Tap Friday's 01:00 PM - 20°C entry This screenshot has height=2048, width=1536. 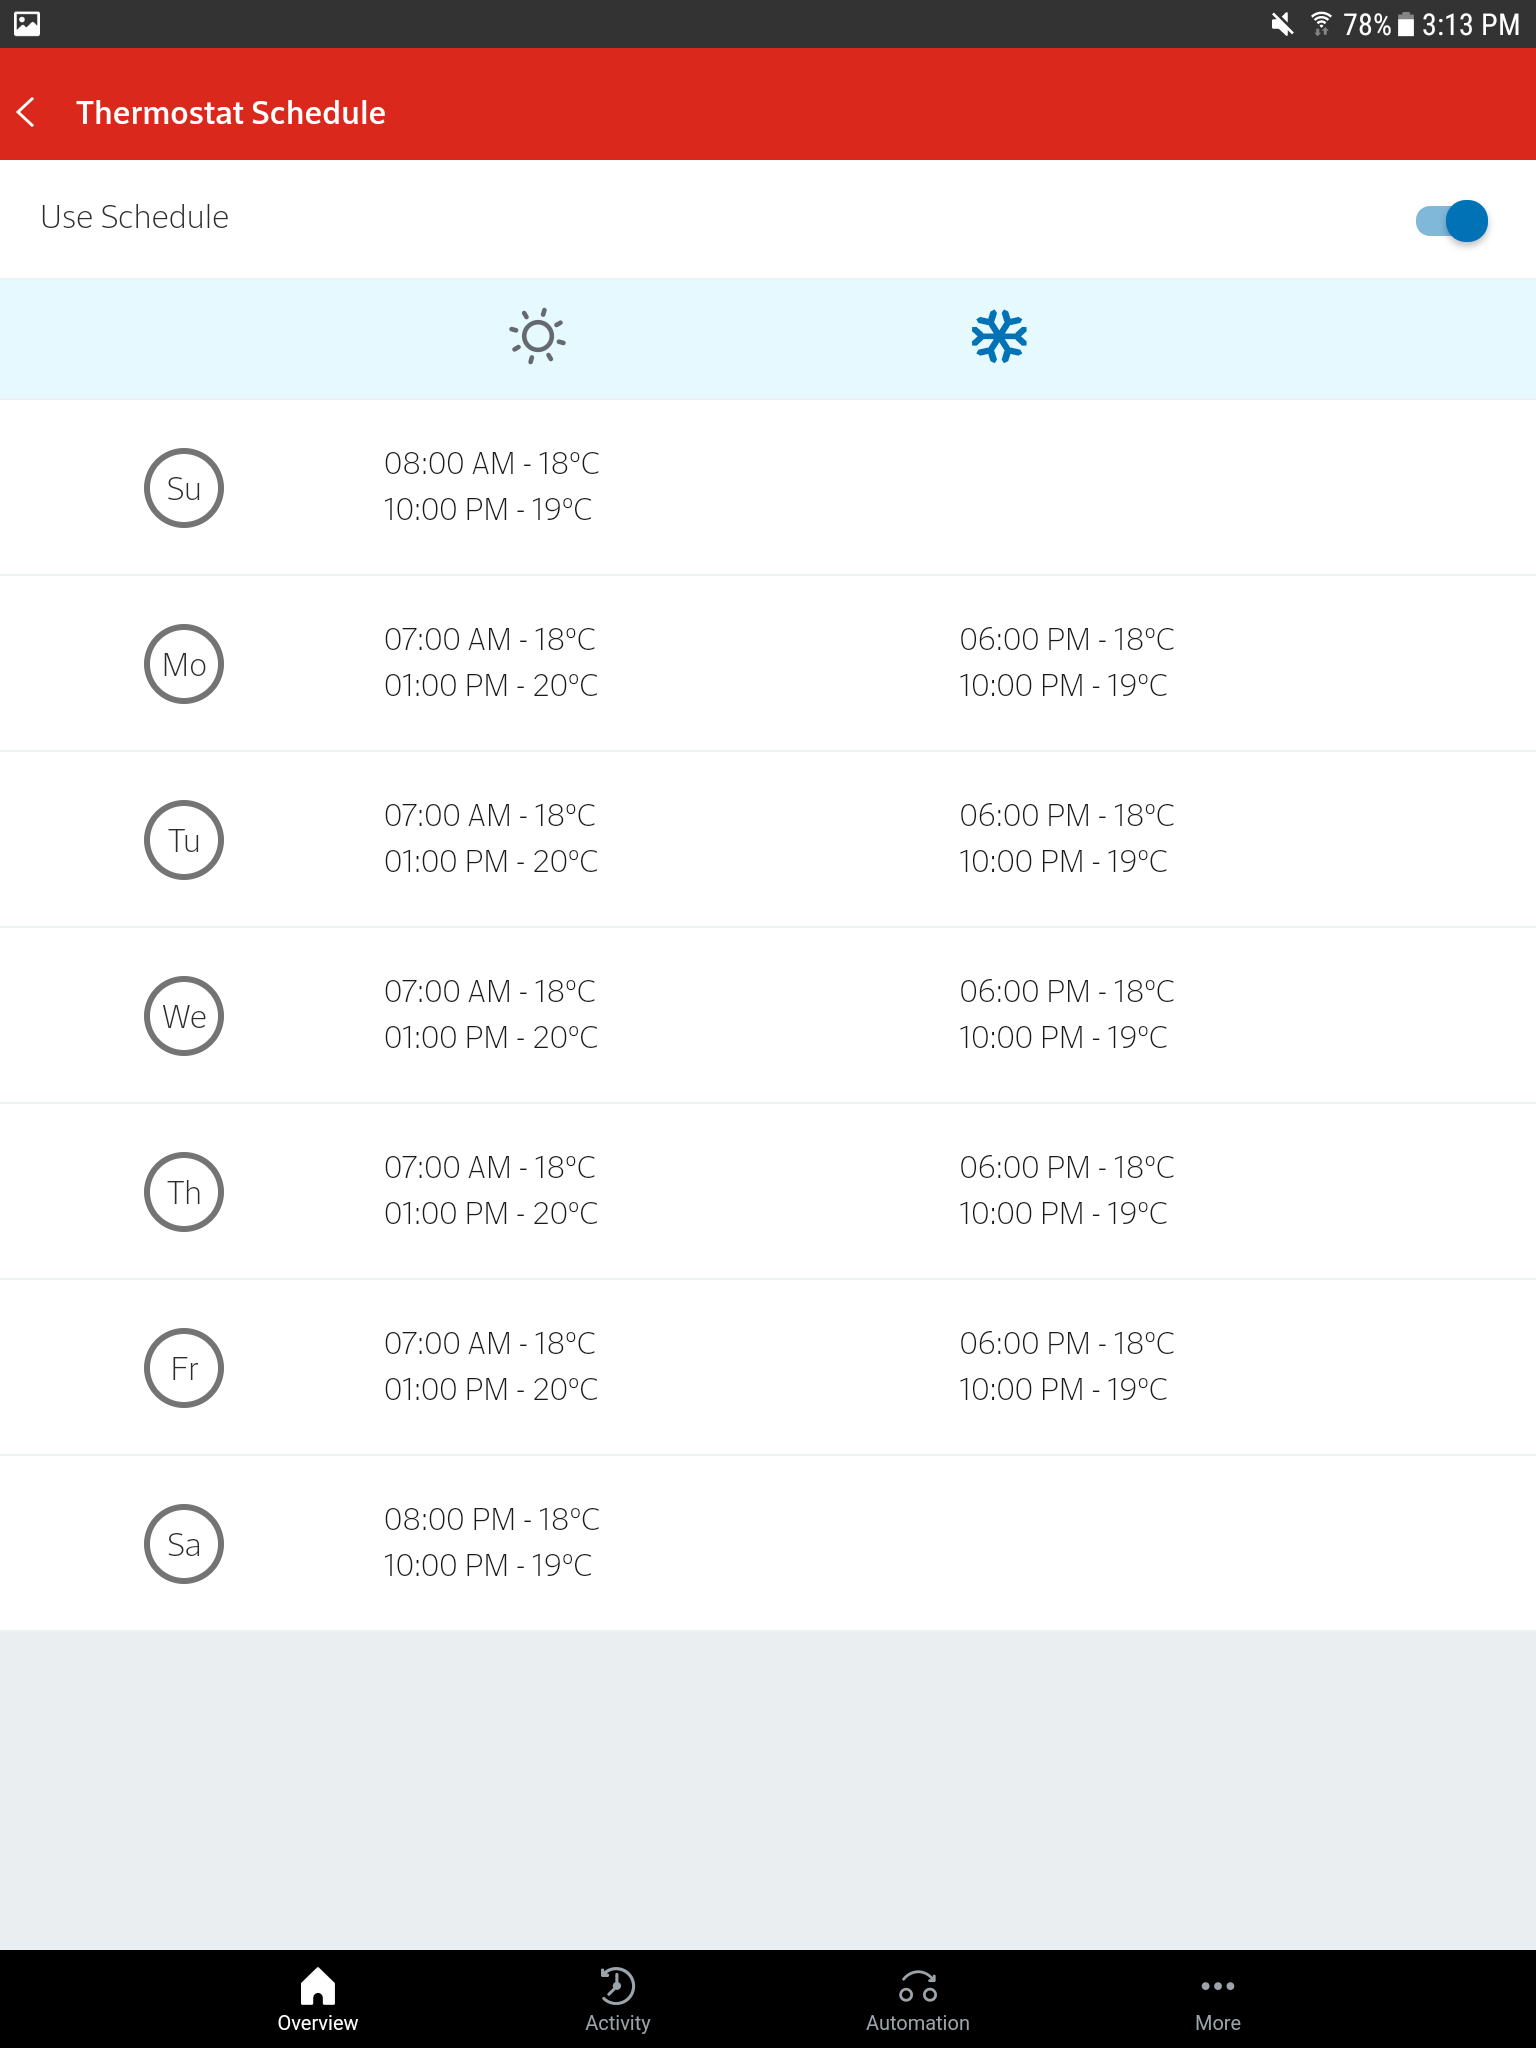[x=491, y=1390]
